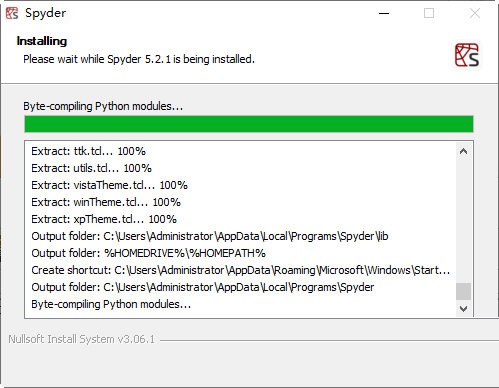Click the scrollbar track above the thumb
499x388 pixels.
pos(463,221)
